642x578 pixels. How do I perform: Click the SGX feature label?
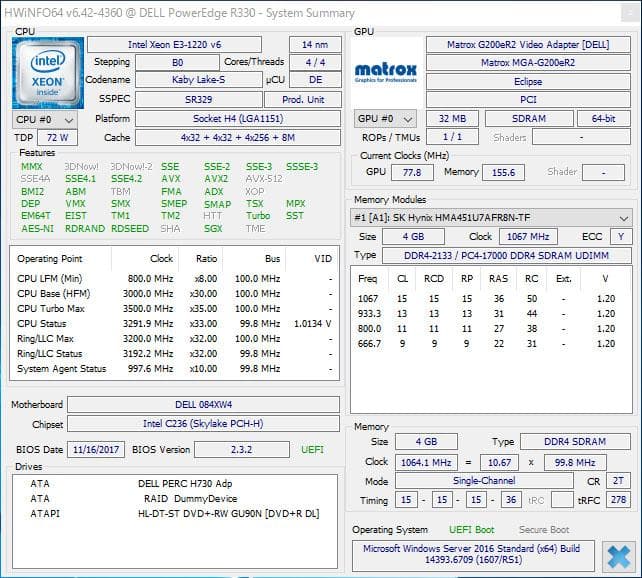(x=213, y=228)
